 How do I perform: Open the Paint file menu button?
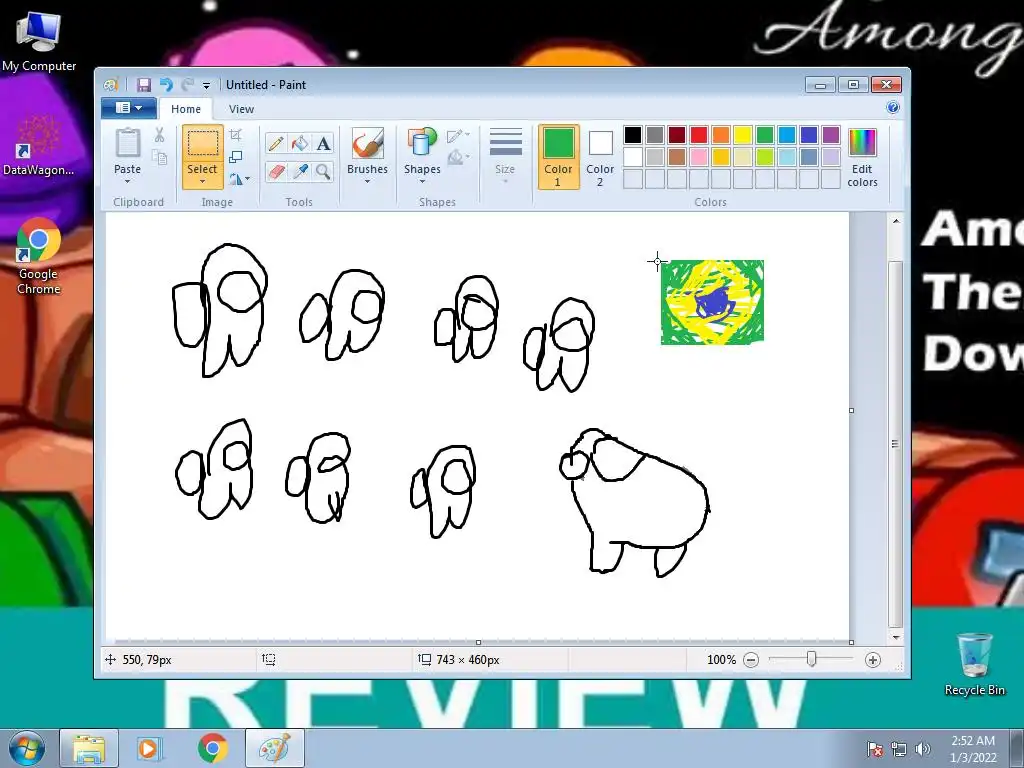click(x=129, y=108)
